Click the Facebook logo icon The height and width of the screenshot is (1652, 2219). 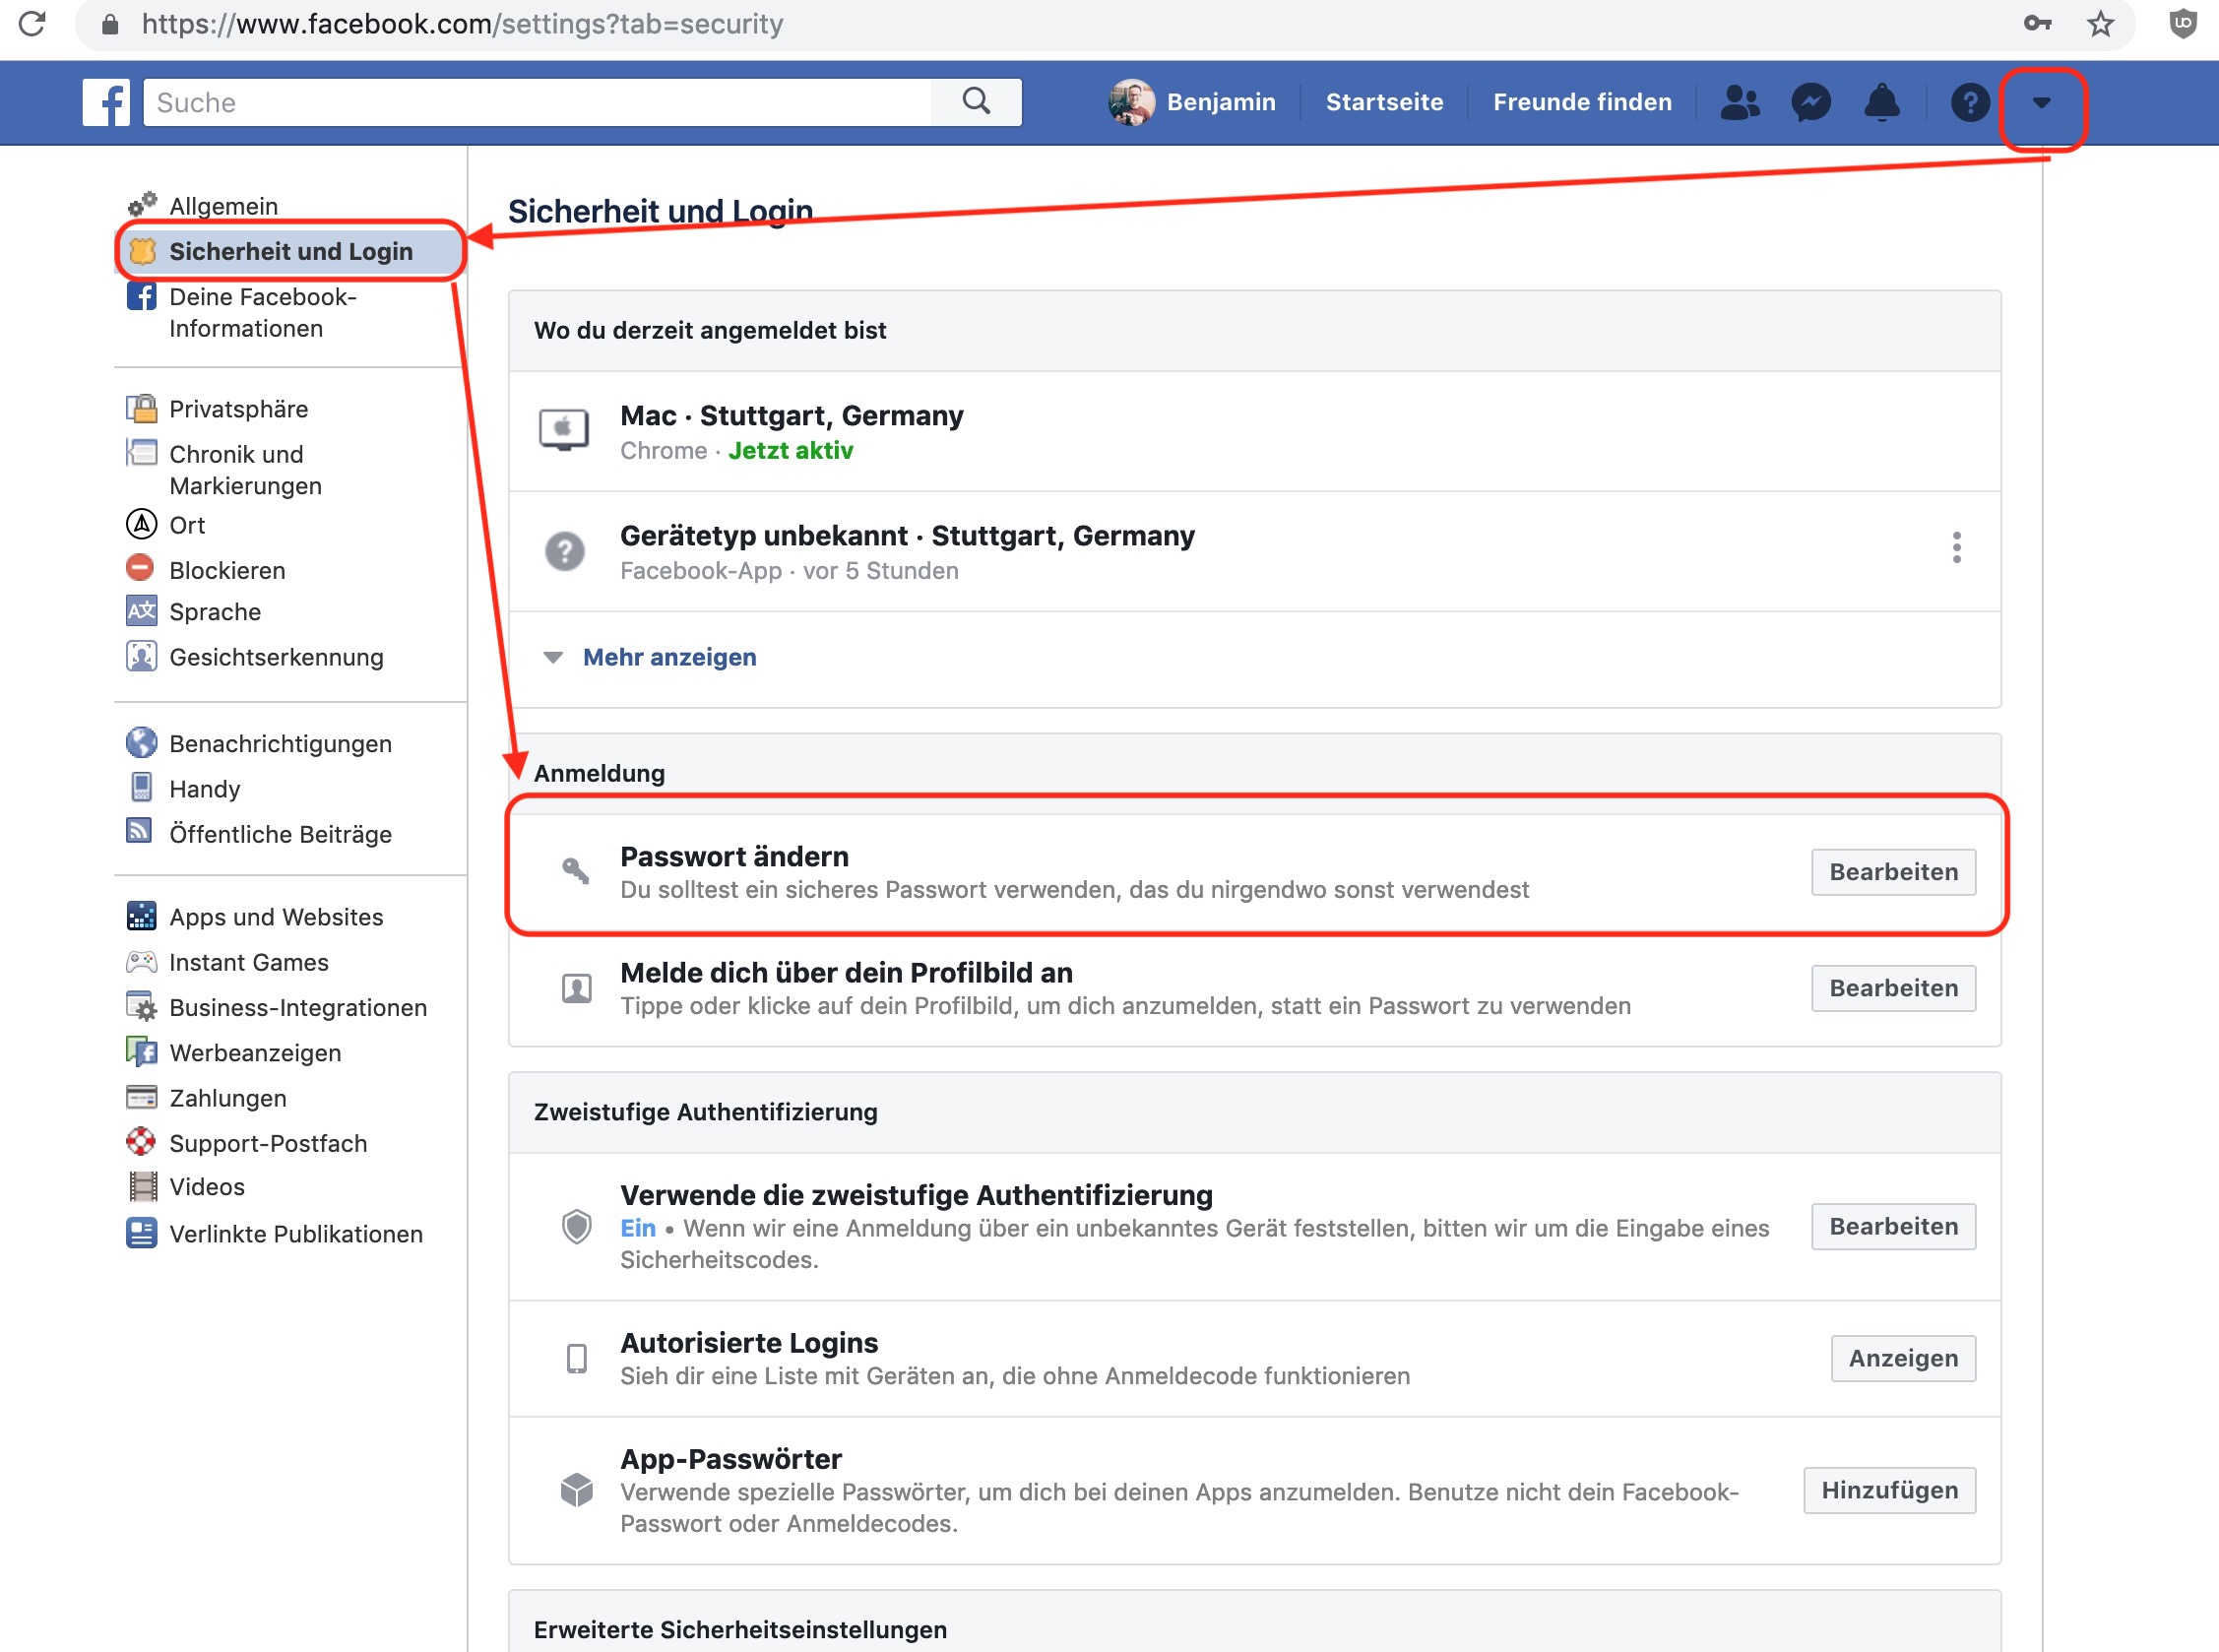[106, 103]
